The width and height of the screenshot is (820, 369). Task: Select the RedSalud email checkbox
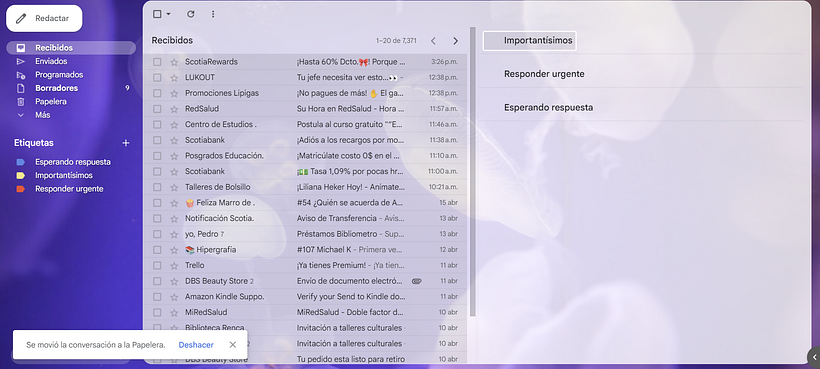tap(157, 109)
